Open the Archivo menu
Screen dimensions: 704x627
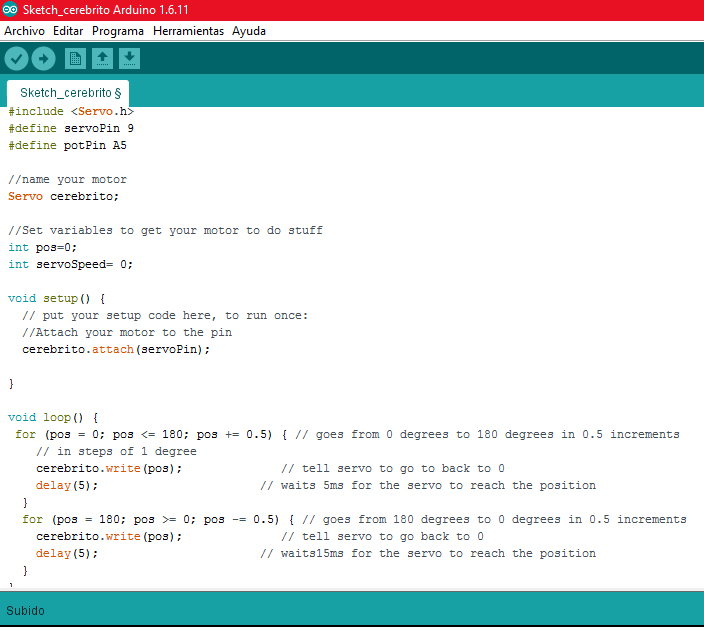[24, 31]
